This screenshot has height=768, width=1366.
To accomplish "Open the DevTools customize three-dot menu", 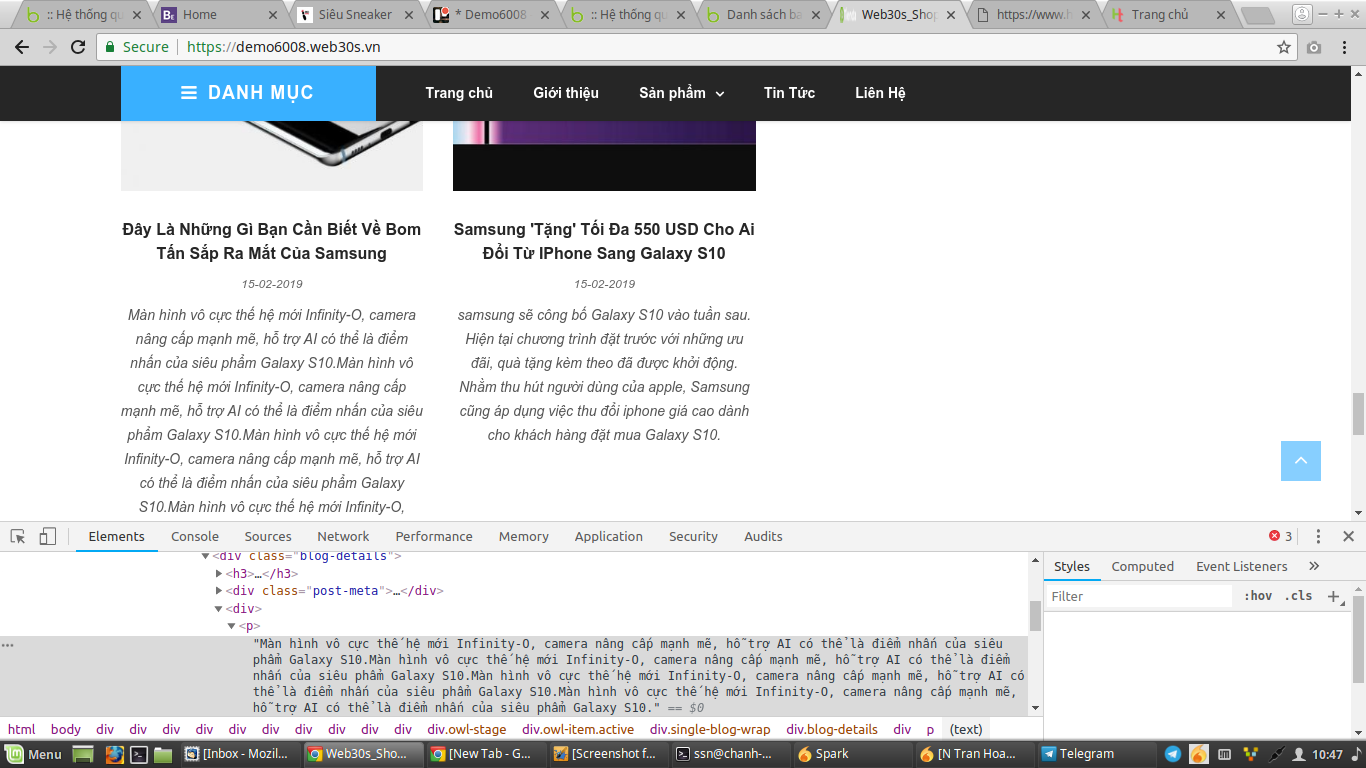I will pos(1318,537).
